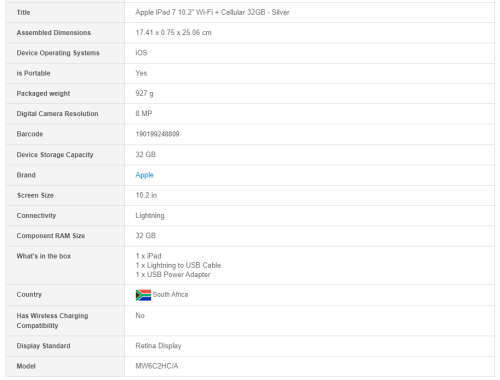
Task: Select the Lightning connectivity value
Action: coord(150,216)
